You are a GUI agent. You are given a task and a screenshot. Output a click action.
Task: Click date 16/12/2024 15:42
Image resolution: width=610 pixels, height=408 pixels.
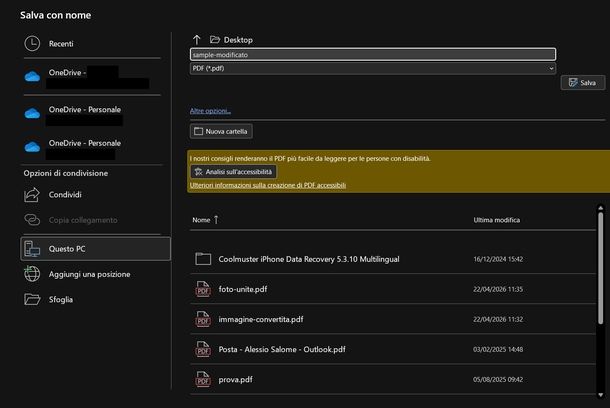[x=498, y=259]
